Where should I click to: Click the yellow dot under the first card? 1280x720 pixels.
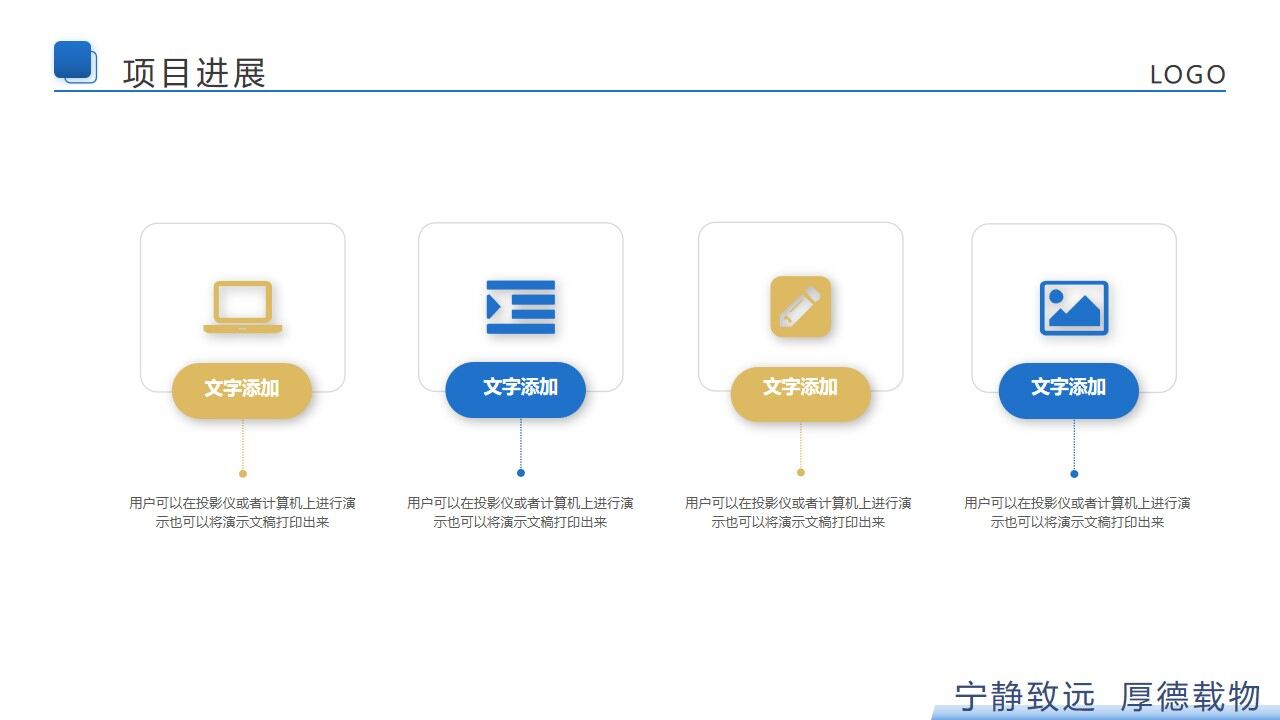(242, 472)
